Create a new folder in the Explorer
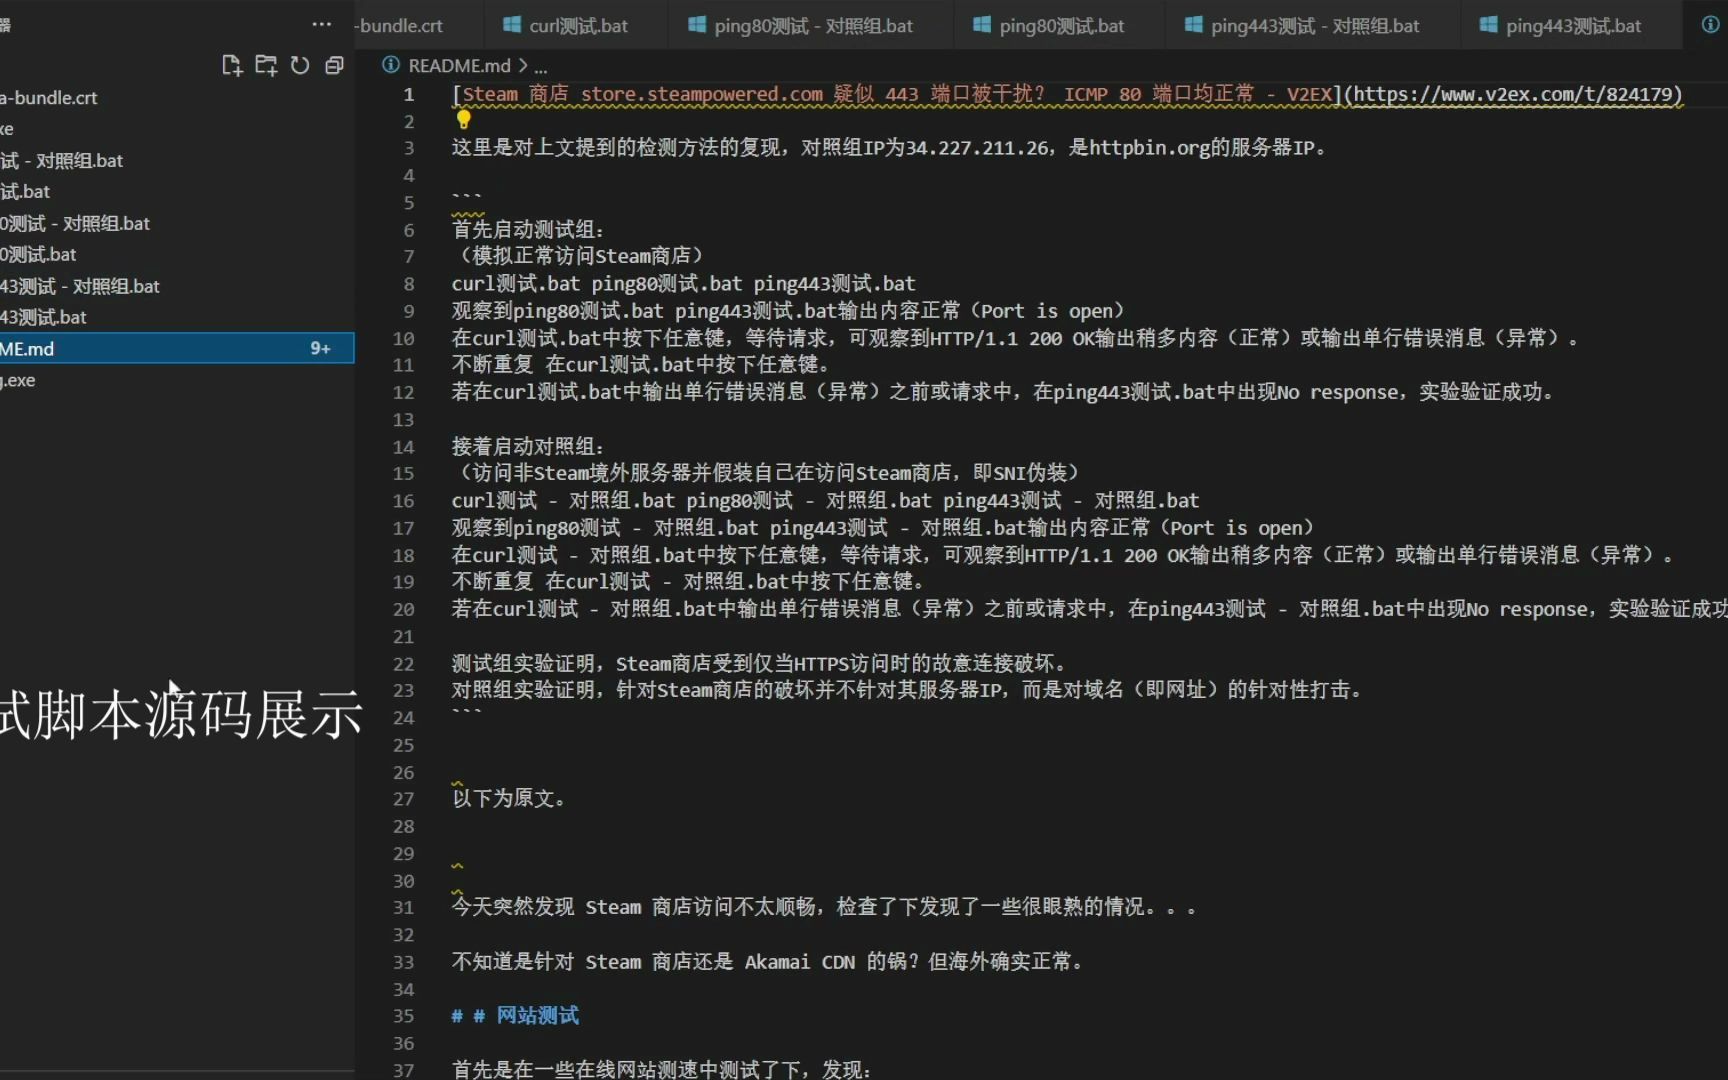Image resolution: width=1728 pixels, height=1080 pixels. 266,65
